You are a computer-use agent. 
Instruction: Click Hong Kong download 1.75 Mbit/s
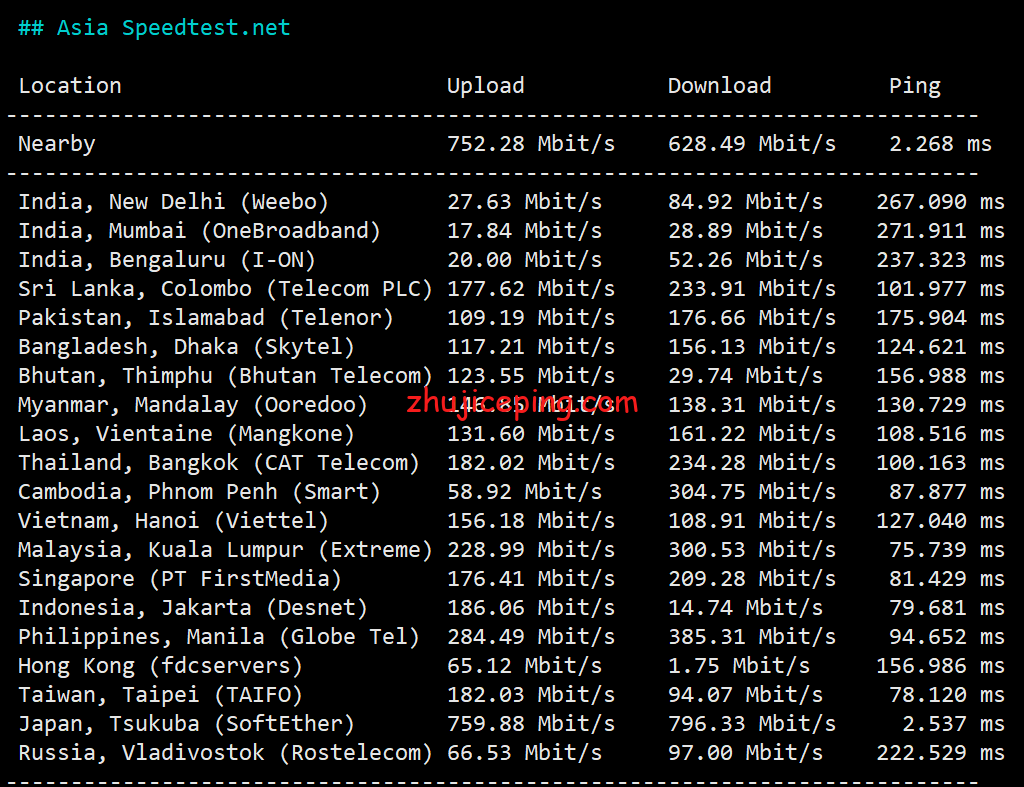739,666
